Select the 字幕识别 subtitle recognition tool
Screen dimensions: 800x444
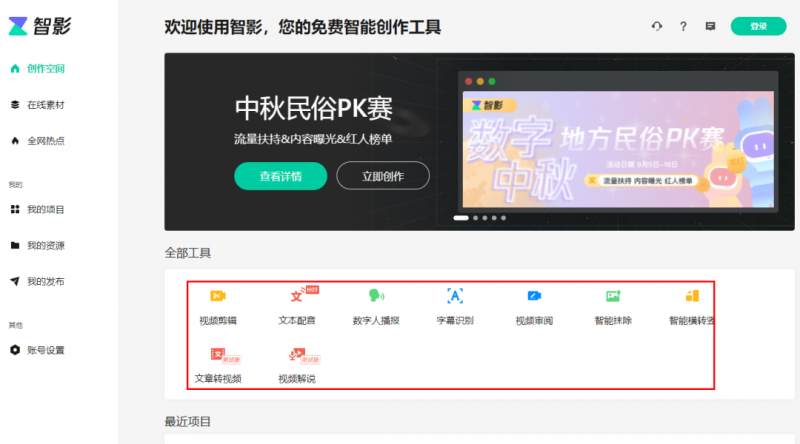click(x=454, y=306)
